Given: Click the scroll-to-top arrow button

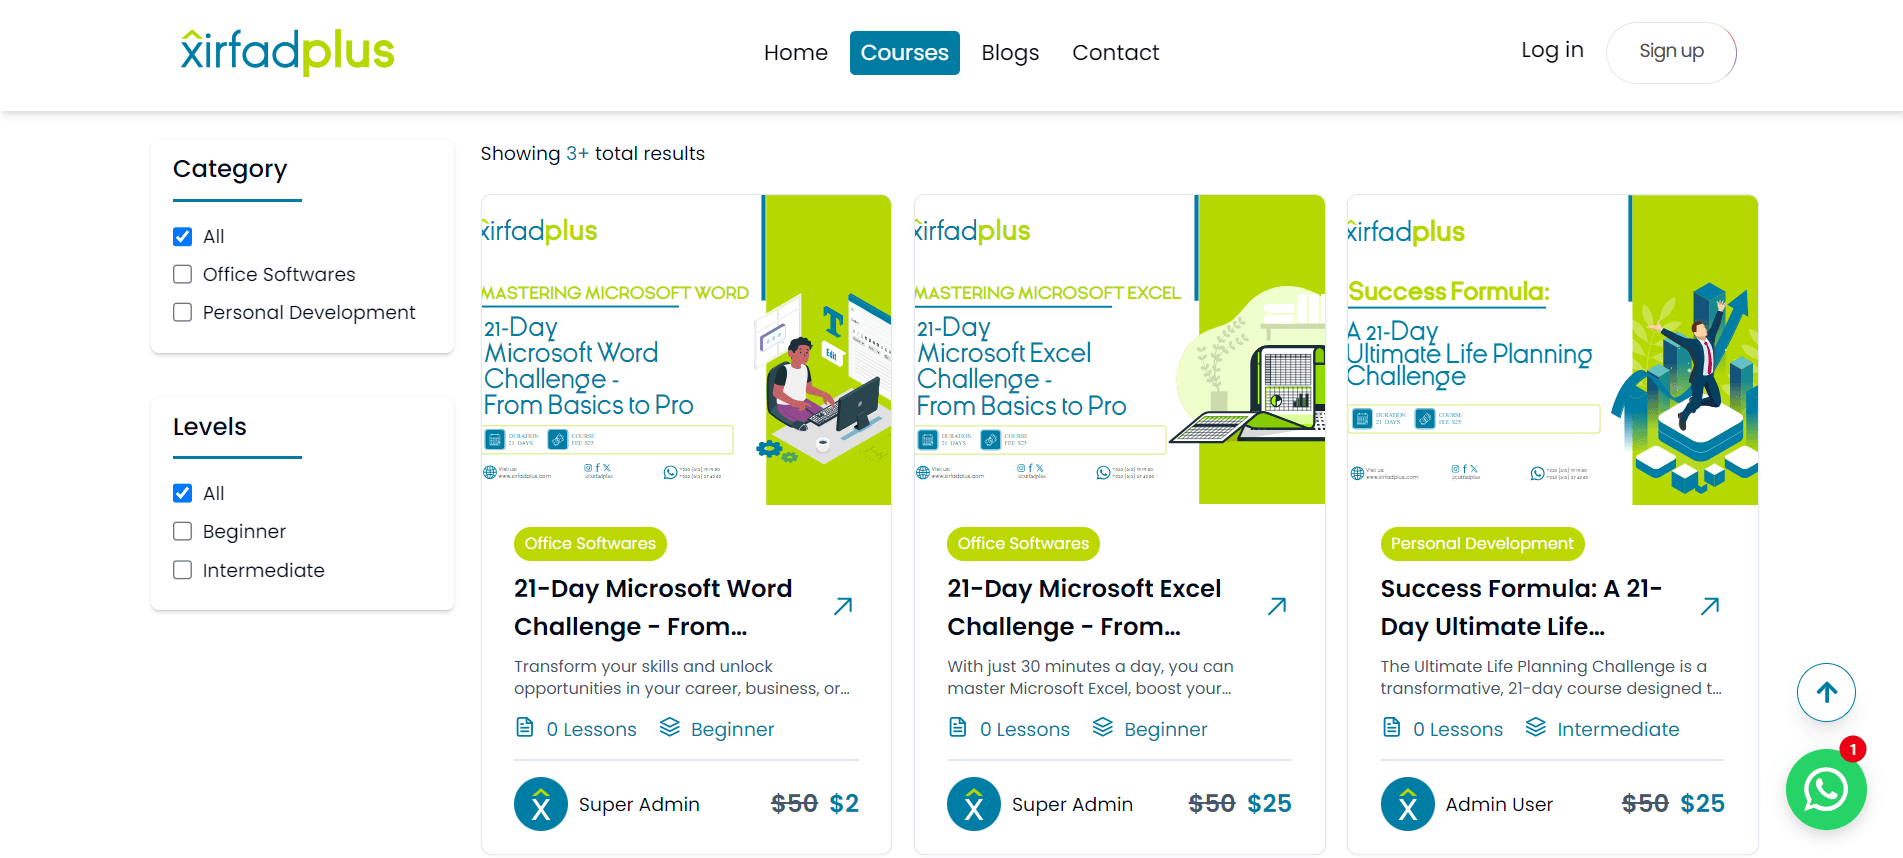Looking at the screenshot, I should click(x=1826, y=692).
